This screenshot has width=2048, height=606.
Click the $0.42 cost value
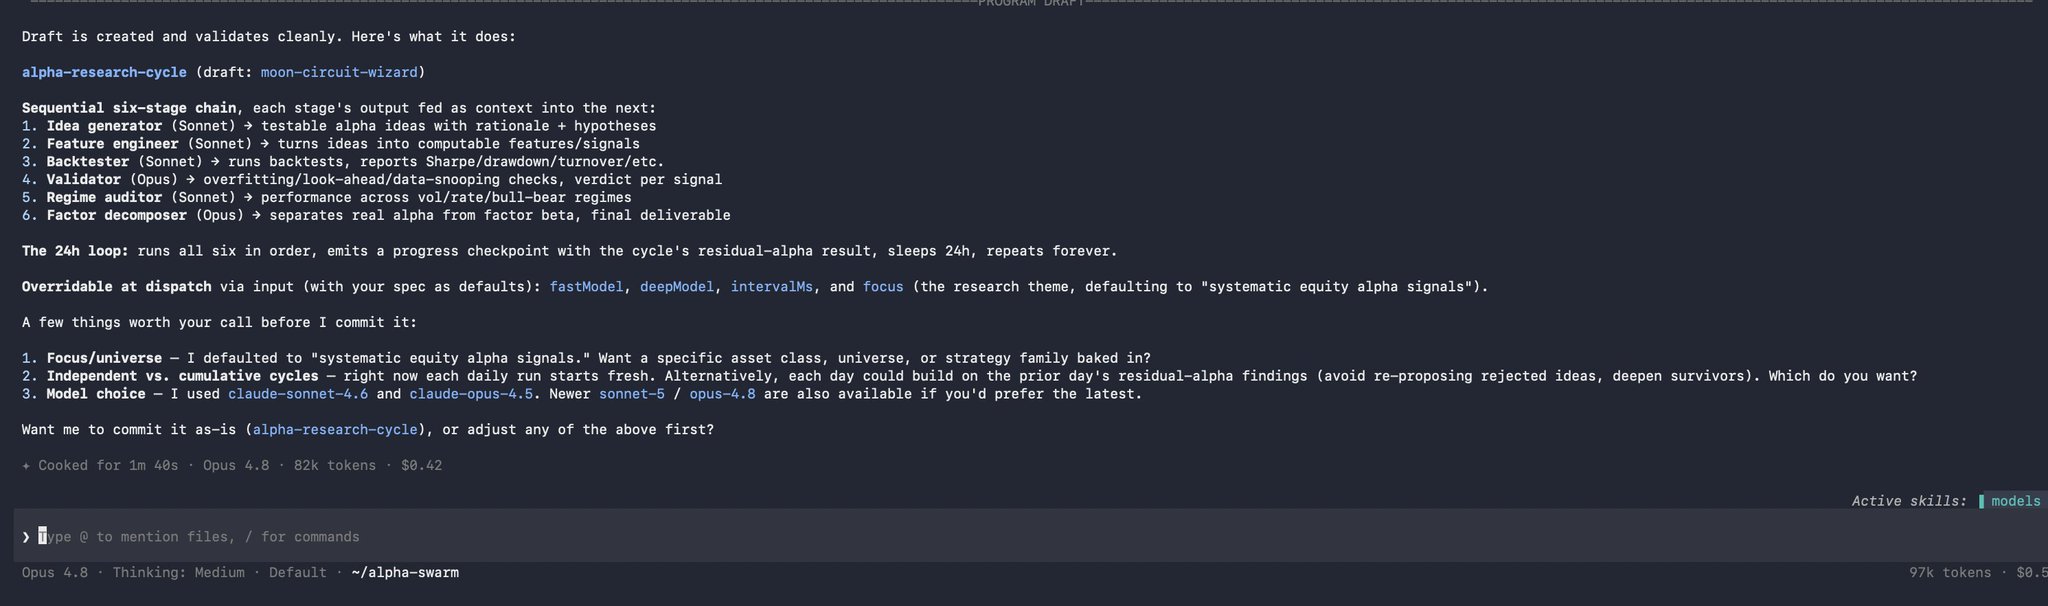421,466
